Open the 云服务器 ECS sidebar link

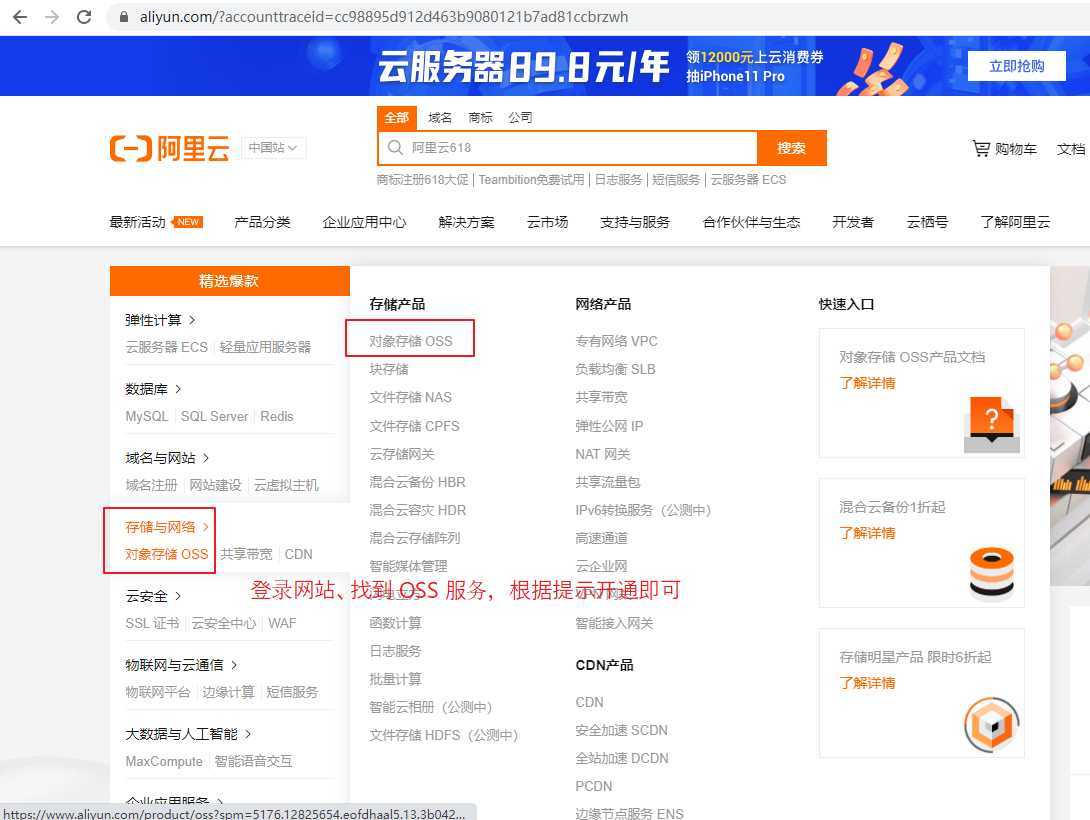click(x=166, y=347)
